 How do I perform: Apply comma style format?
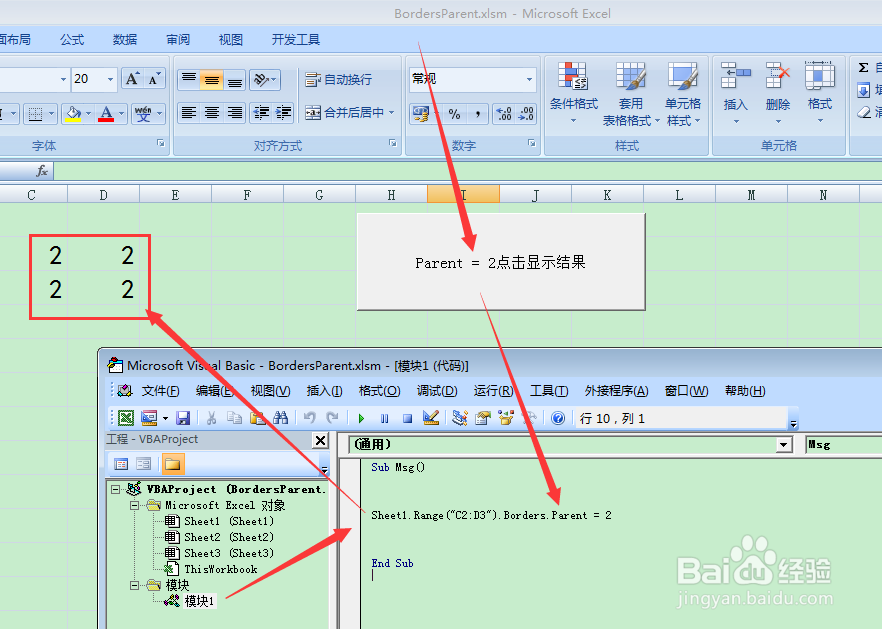click(478, 114)
